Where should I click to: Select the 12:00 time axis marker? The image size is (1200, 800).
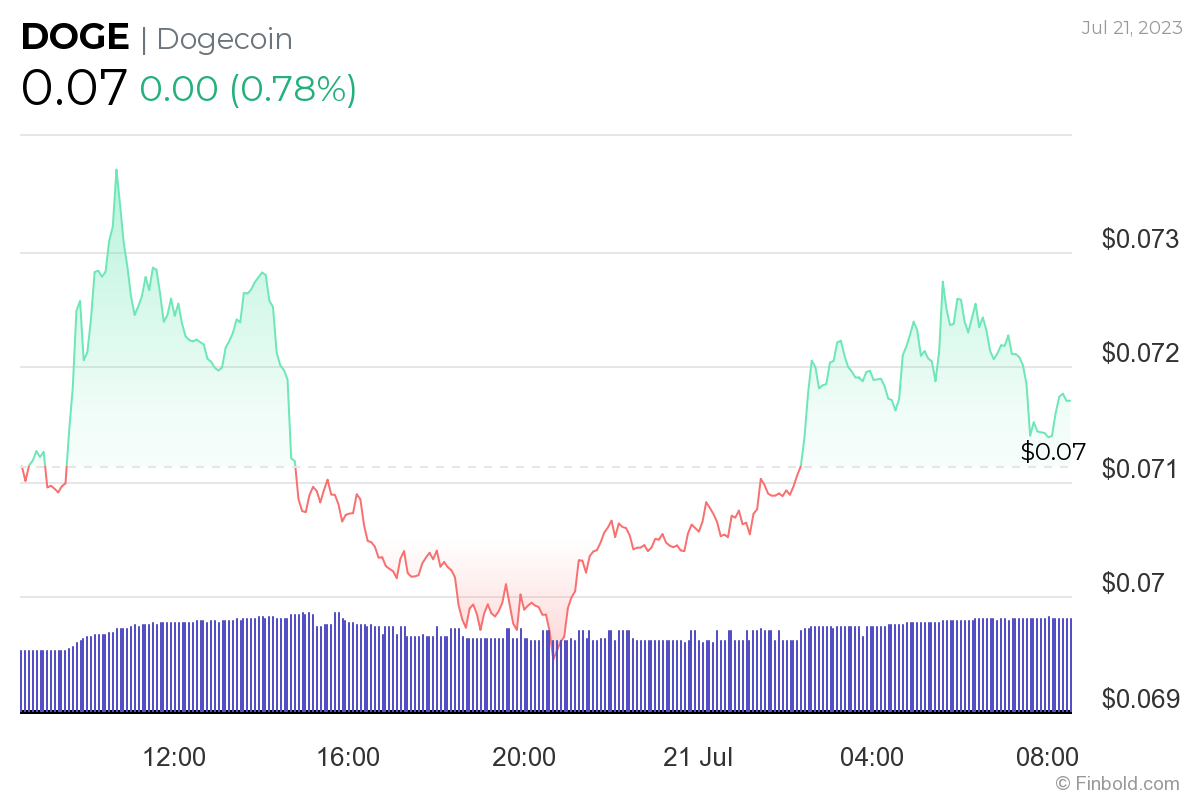(x=175, y=757)
